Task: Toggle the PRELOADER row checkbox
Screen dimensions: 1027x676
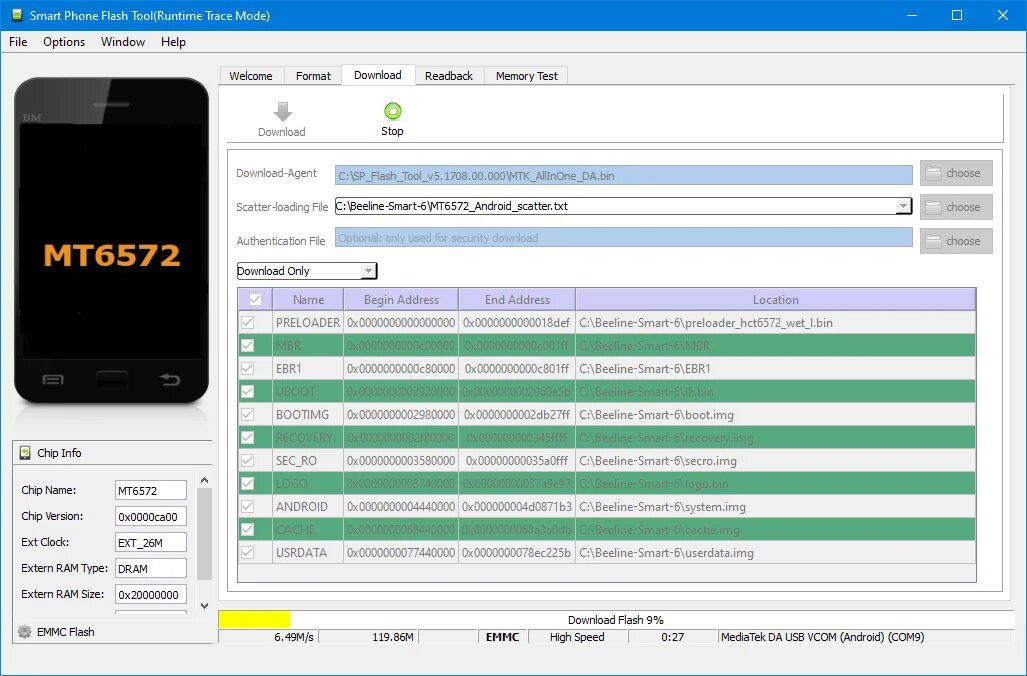Action: (248, 322)
